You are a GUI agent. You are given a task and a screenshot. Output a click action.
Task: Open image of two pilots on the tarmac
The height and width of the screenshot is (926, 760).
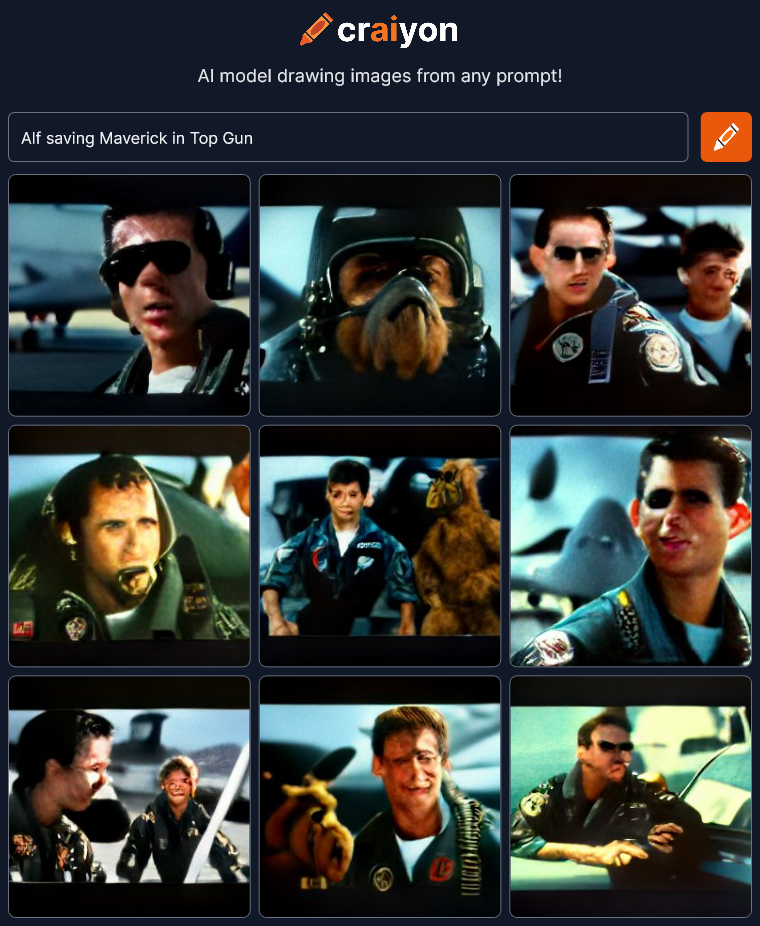pos(129,797)
